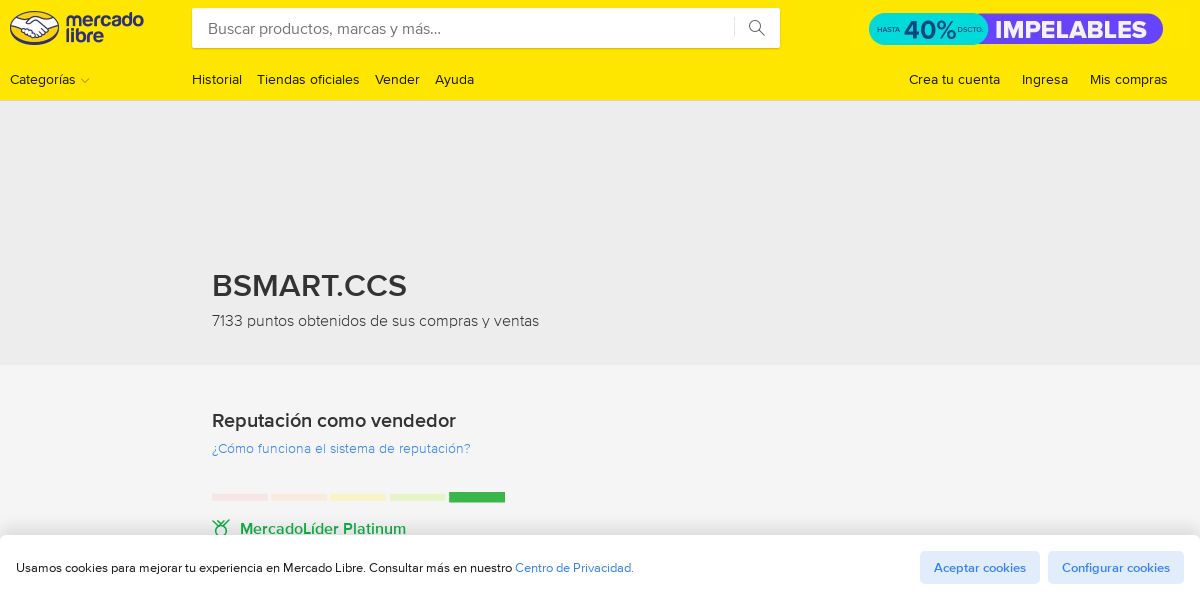Click the MercadoLíder Platinum medal icon
Image resolution: width=1200 pixels, height=600 pixels.
tap(221, 528)
